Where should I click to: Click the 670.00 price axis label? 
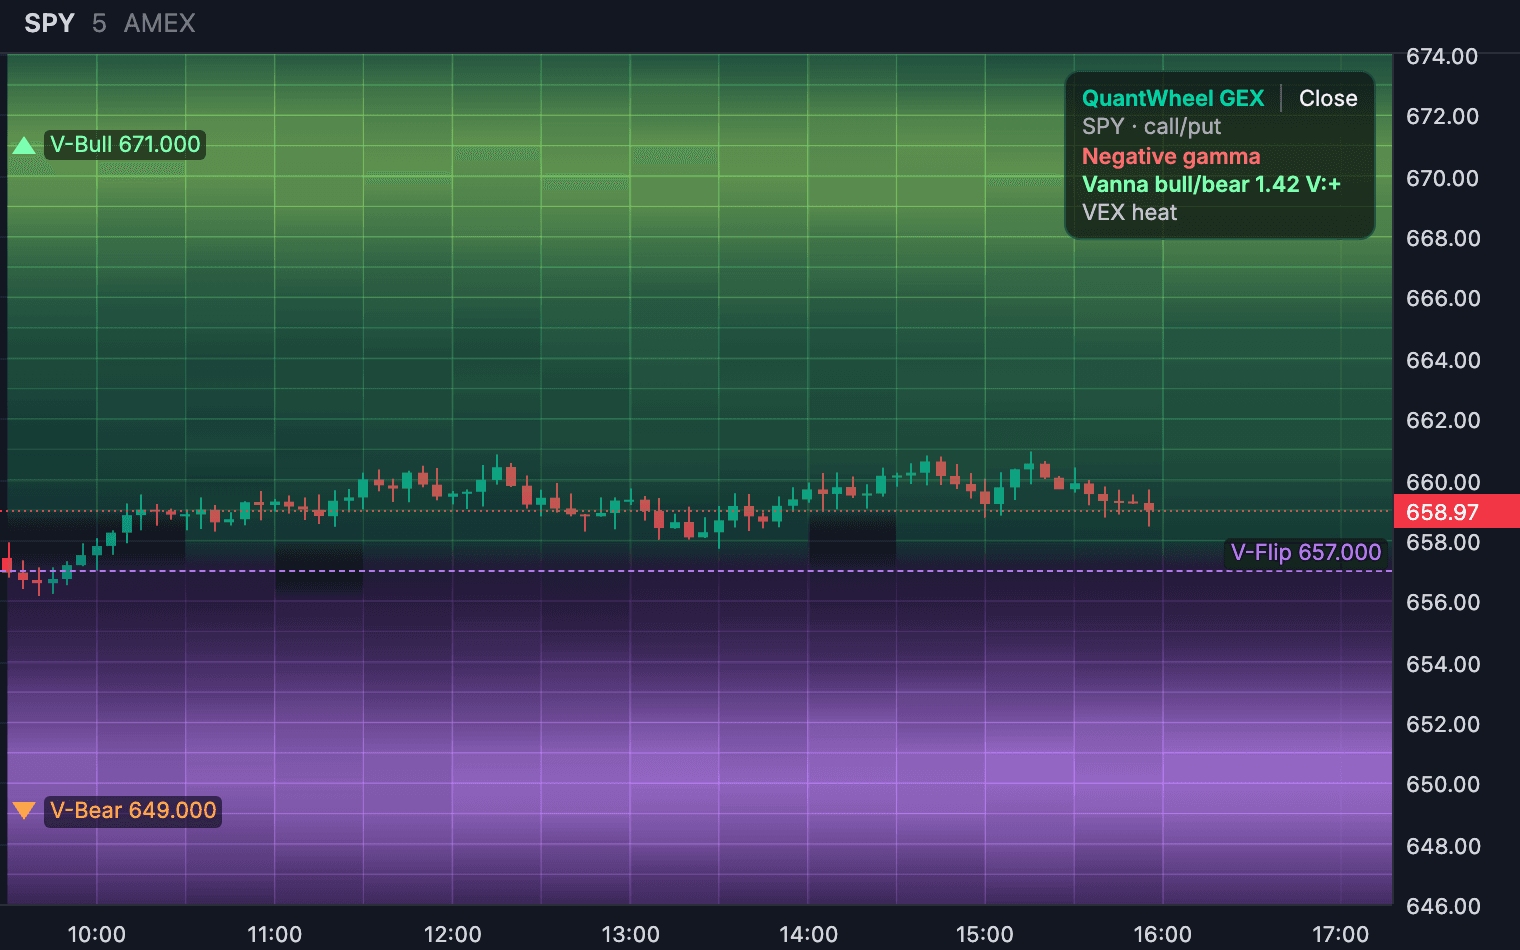(1442, 178)
